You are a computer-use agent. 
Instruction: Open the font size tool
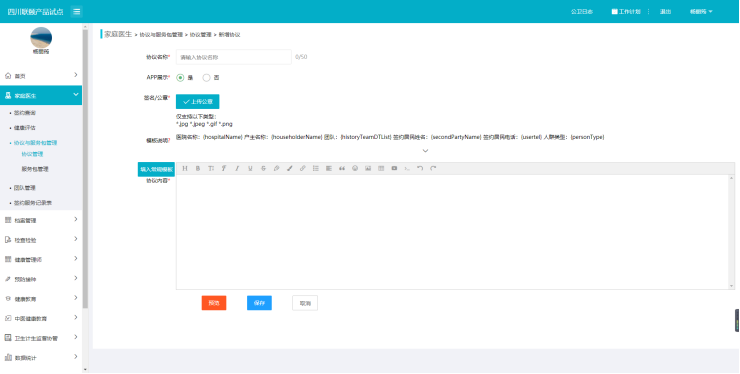(211, 169)
